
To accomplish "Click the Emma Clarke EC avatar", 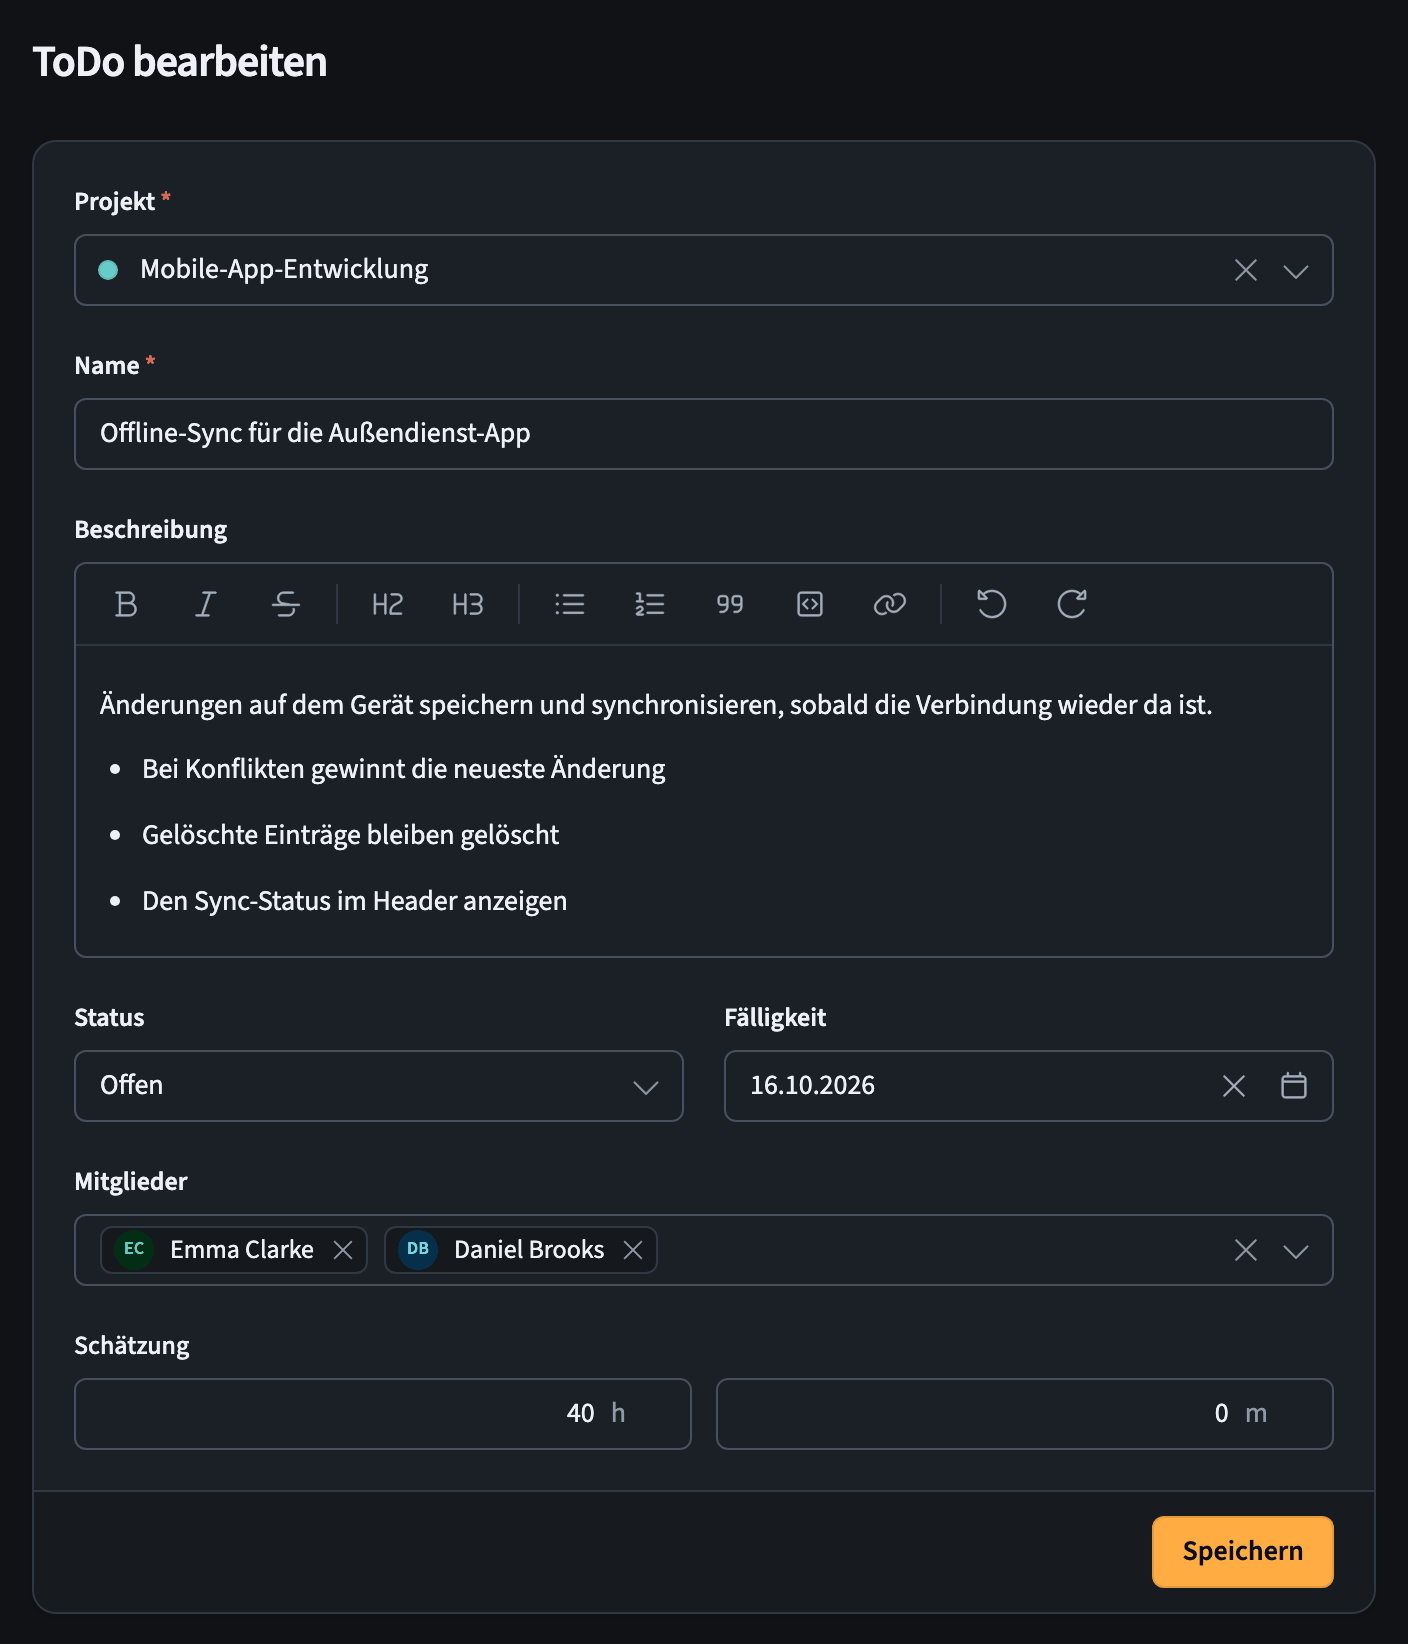I will coord(134,1250).
